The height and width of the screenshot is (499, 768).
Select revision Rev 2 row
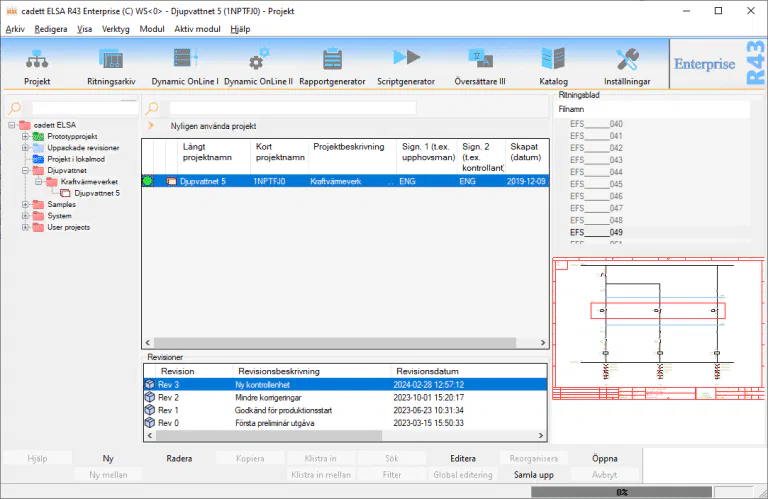(x=168, y=397)
